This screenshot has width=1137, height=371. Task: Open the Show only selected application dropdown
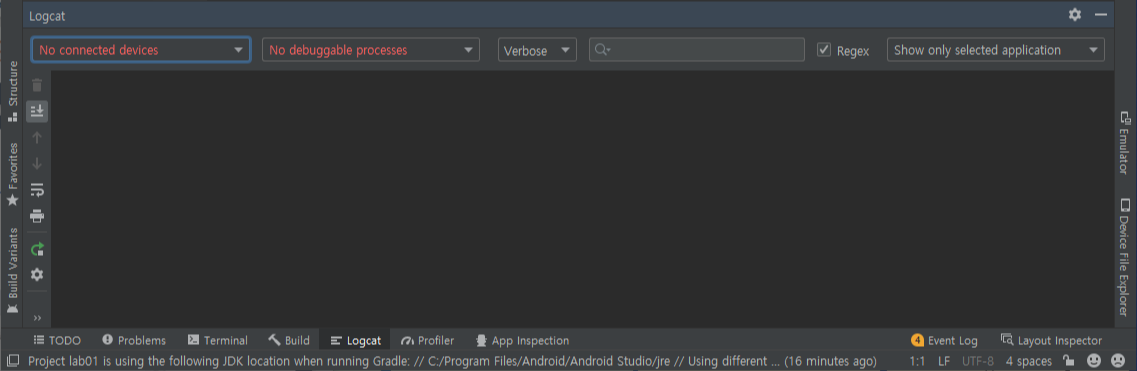point(996,49)
